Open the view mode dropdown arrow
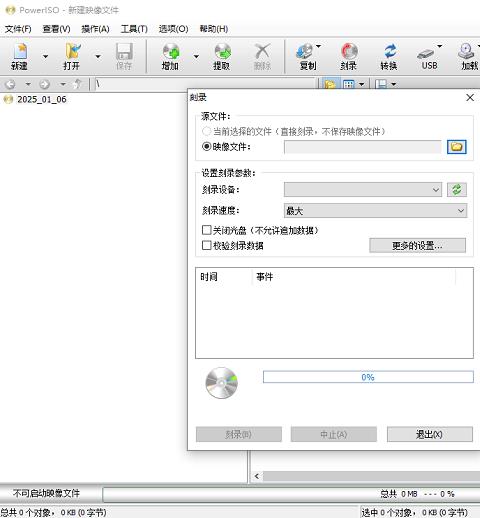The image size is (480, 518). pyautogui.click(x=362, y=84)
